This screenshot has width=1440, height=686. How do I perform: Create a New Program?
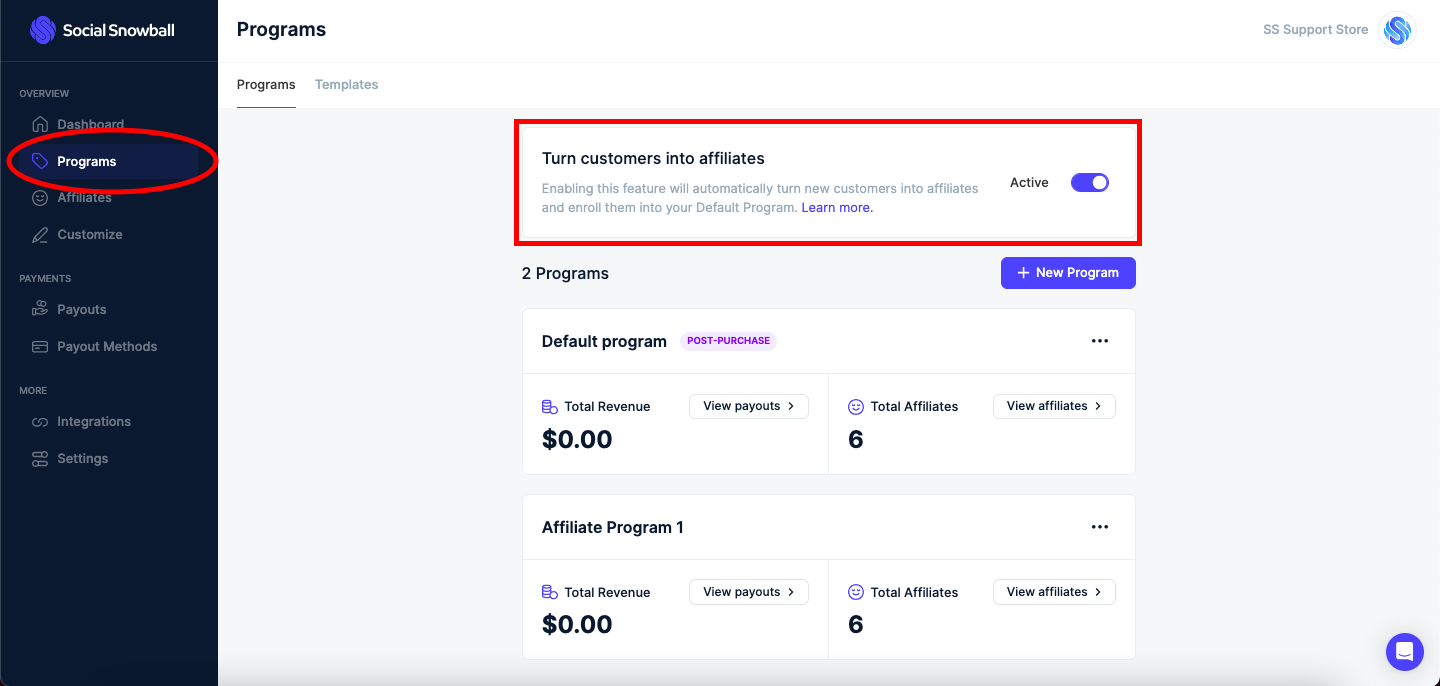point(1068,272)
